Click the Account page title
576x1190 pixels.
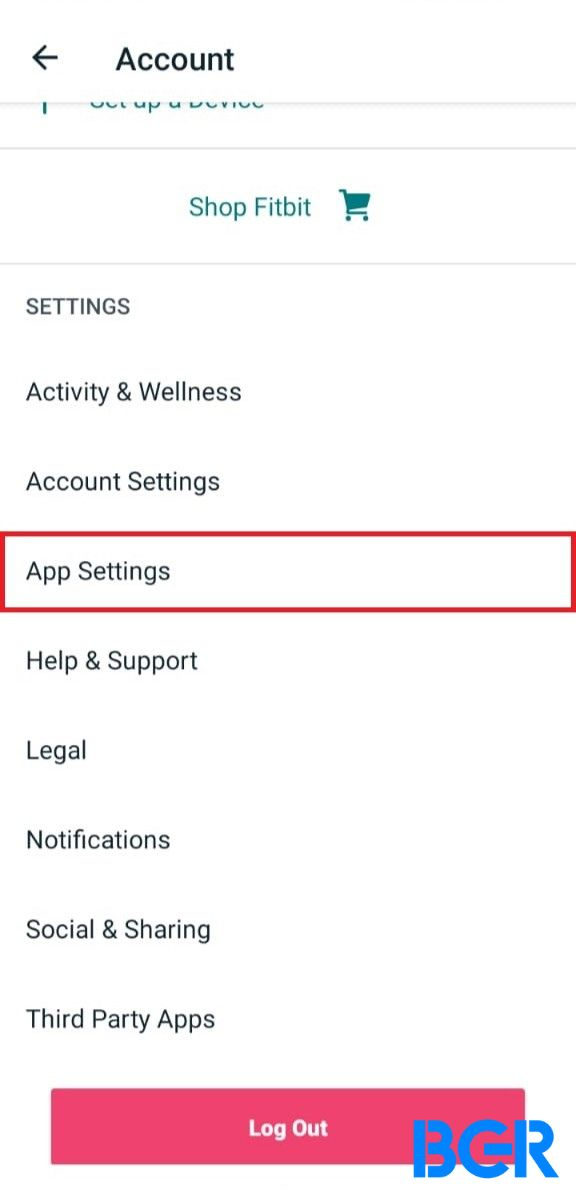tap(175, 59)
